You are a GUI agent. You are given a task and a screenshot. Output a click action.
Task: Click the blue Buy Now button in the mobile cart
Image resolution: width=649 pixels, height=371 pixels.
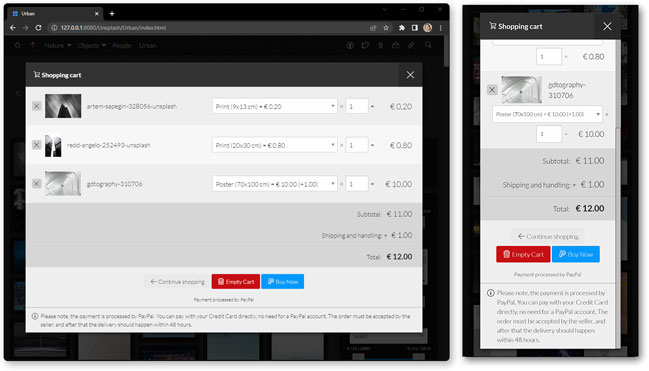576,254
